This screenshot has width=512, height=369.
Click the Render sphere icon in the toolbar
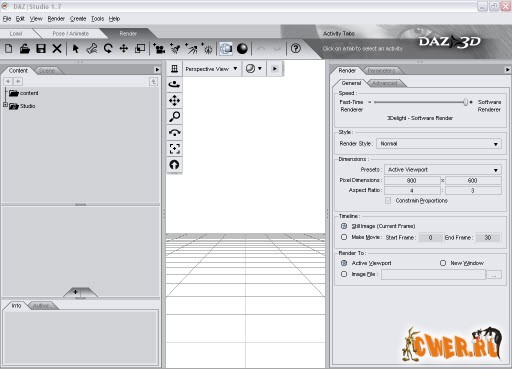coord(242,49)
